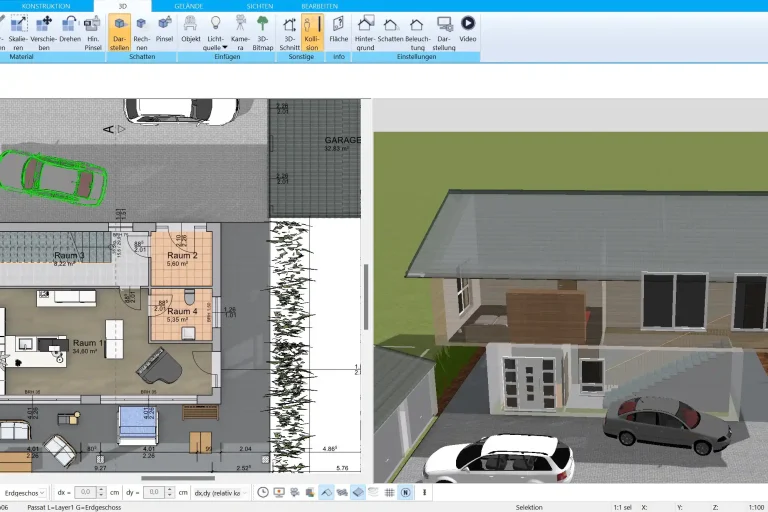Click the Raum 2 label in plan
Viewport: 768px width, 512px height.
[x=182, y=255]
